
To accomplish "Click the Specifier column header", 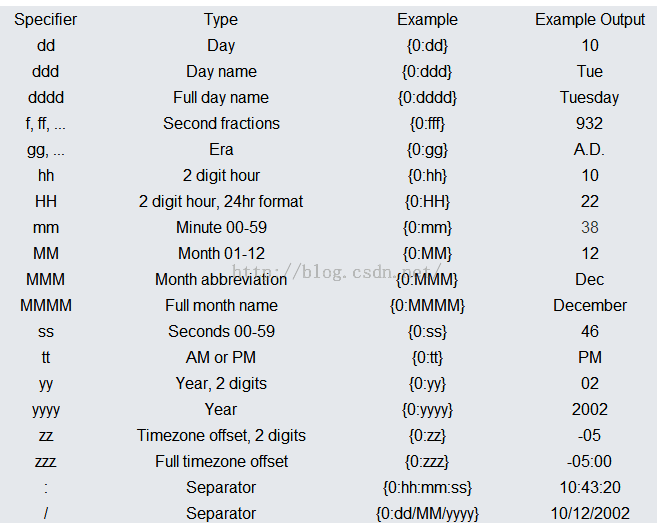I will click(x=45, y=20).
